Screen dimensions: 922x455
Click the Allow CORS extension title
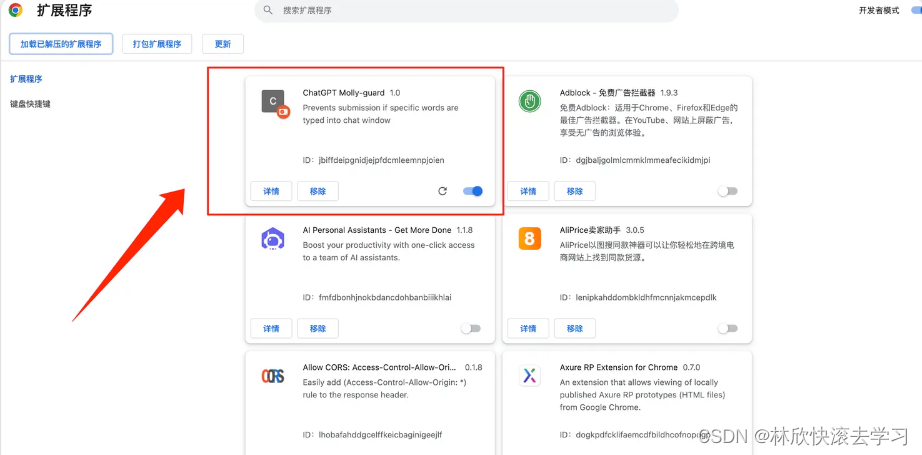[x=379, y=367]
